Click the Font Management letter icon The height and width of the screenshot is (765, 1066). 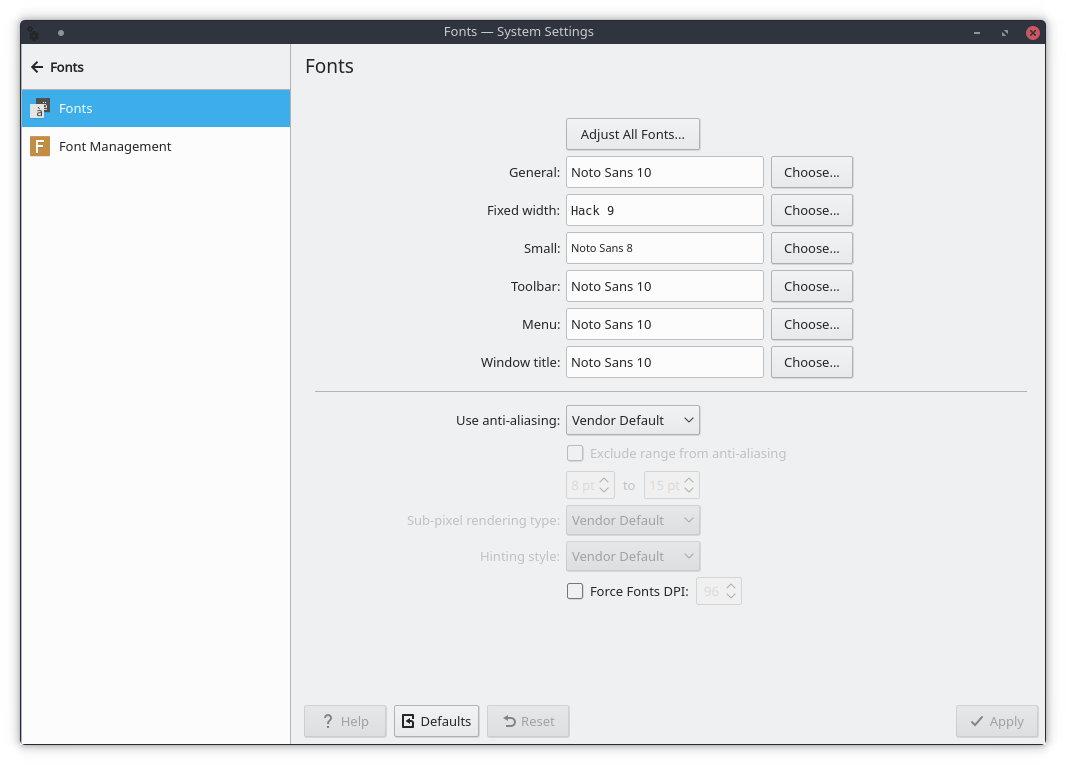point(39,146)
